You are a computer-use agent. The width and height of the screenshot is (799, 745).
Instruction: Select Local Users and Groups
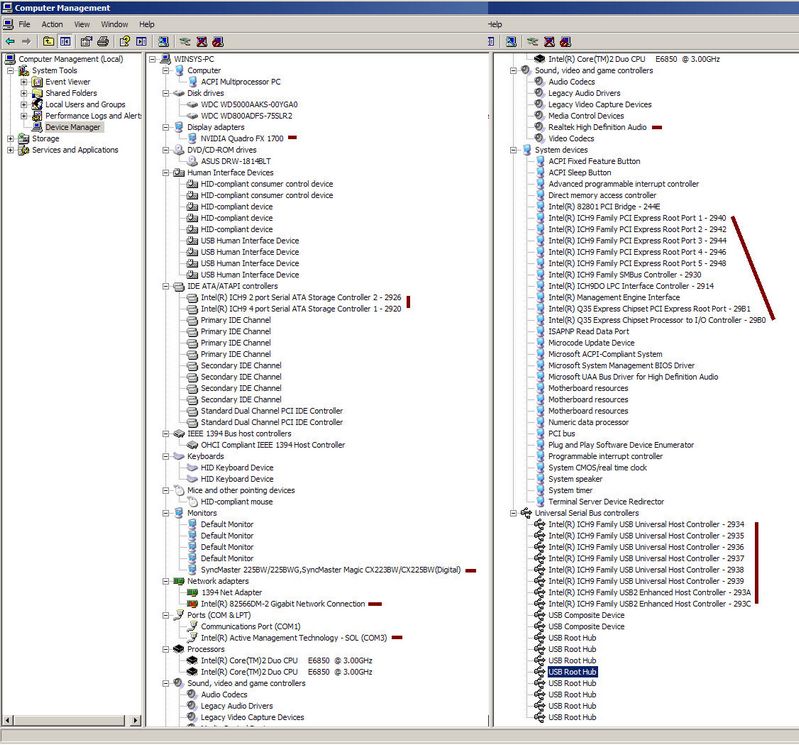(x=85, y=104)
